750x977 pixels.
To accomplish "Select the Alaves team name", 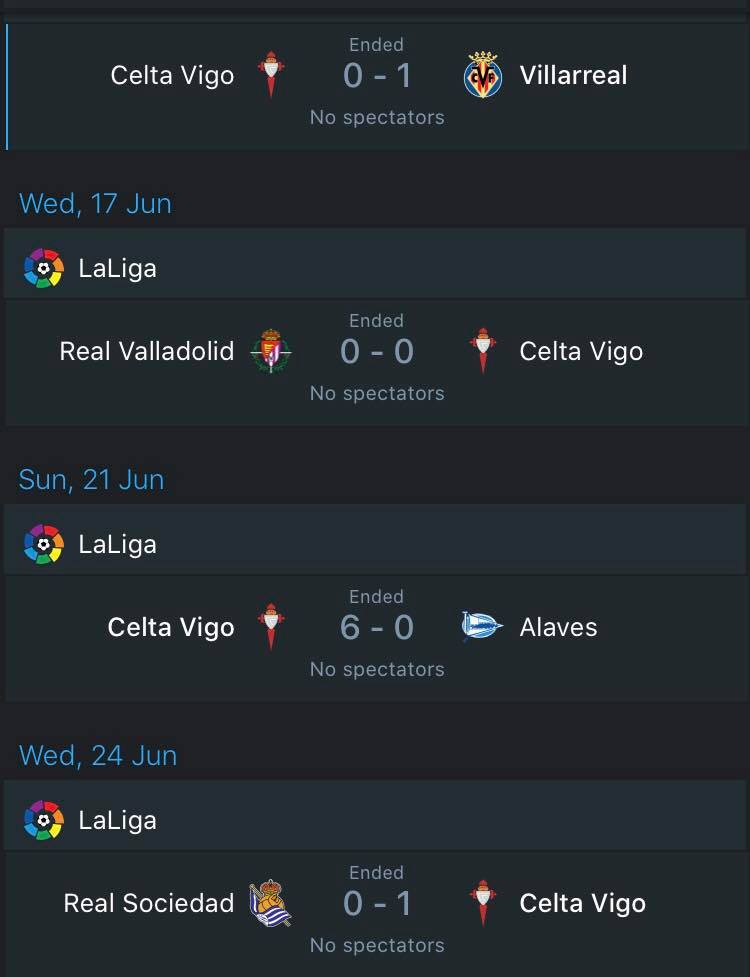I will tap(558, 627).
